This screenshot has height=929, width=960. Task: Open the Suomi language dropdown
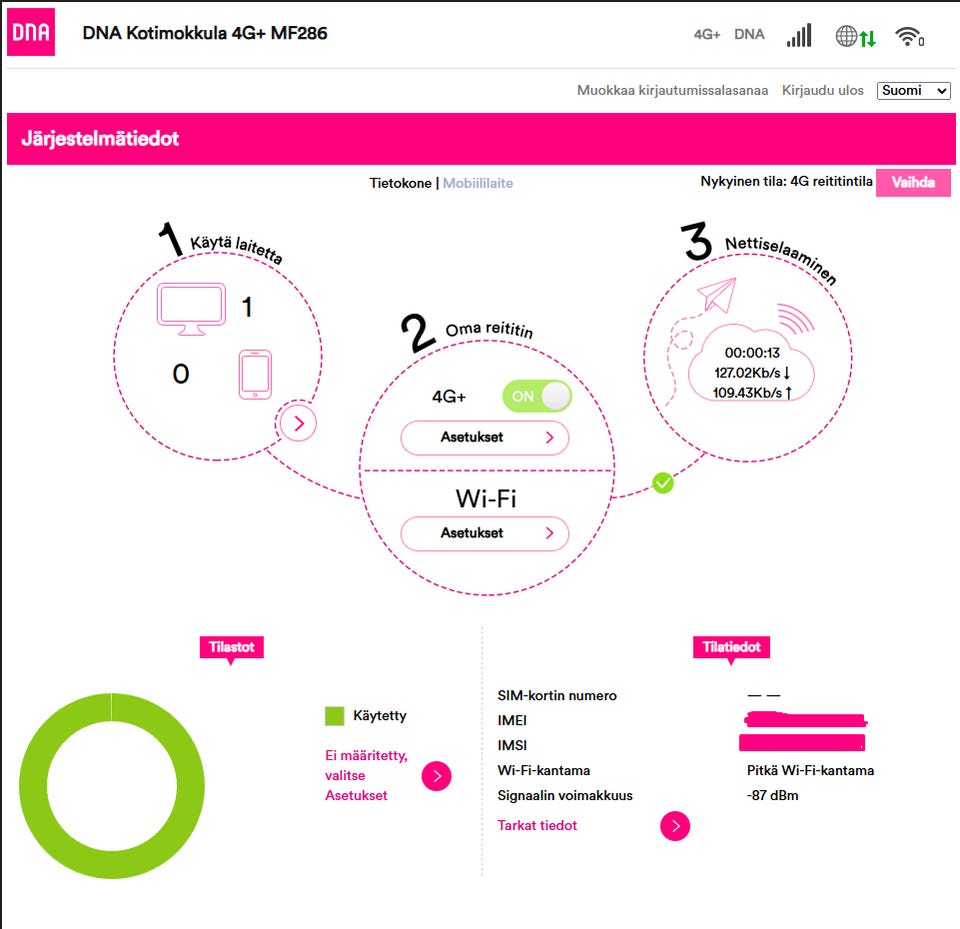tap(913, 91)
